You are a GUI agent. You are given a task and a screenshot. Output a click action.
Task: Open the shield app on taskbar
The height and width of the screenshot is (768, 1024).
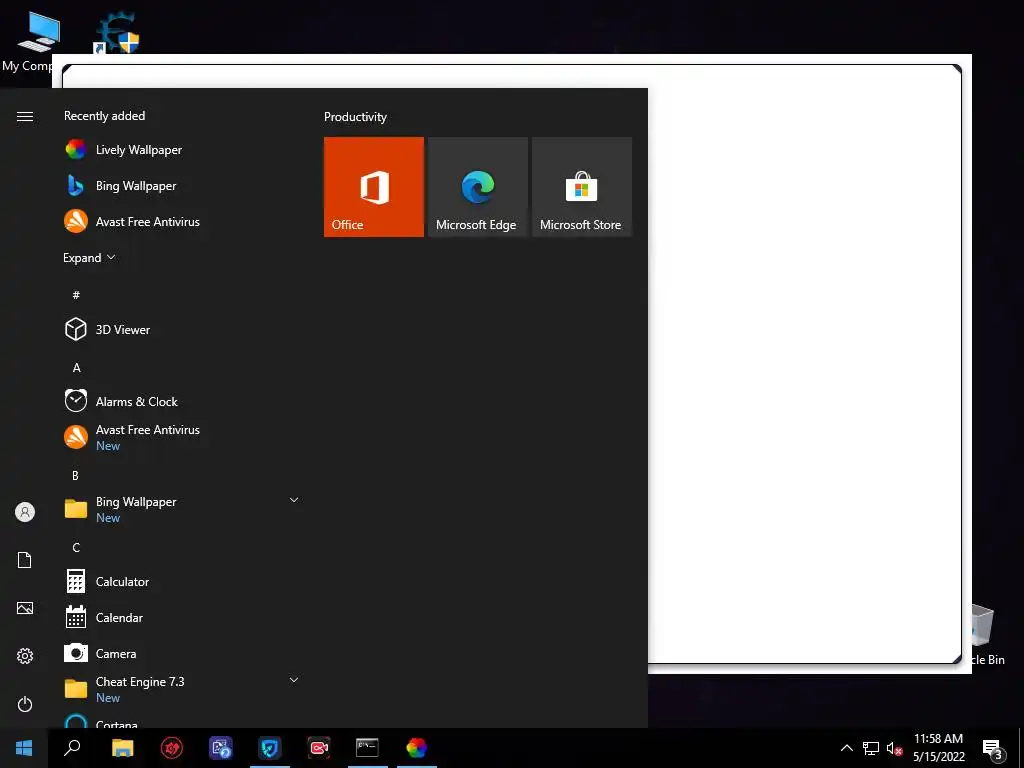(x=270, y=748)
